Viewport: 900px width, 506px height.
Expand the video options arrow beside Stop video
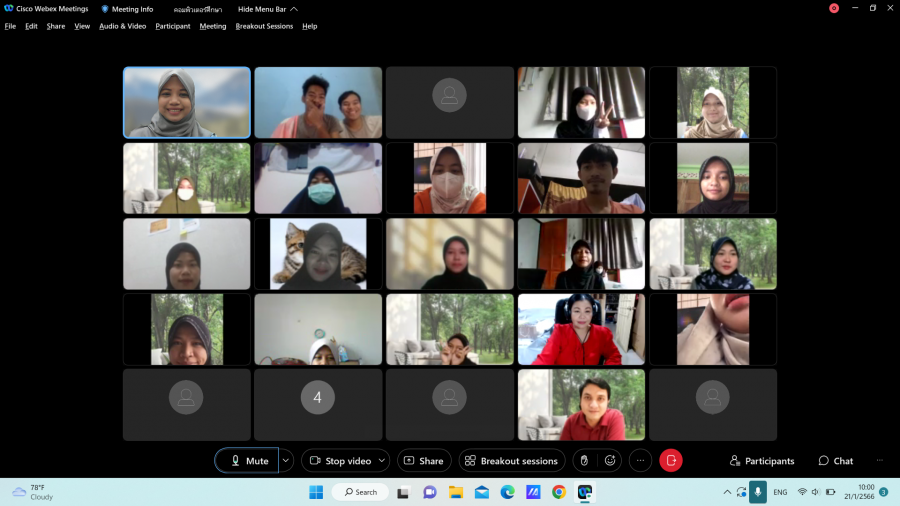coord(381,460)
